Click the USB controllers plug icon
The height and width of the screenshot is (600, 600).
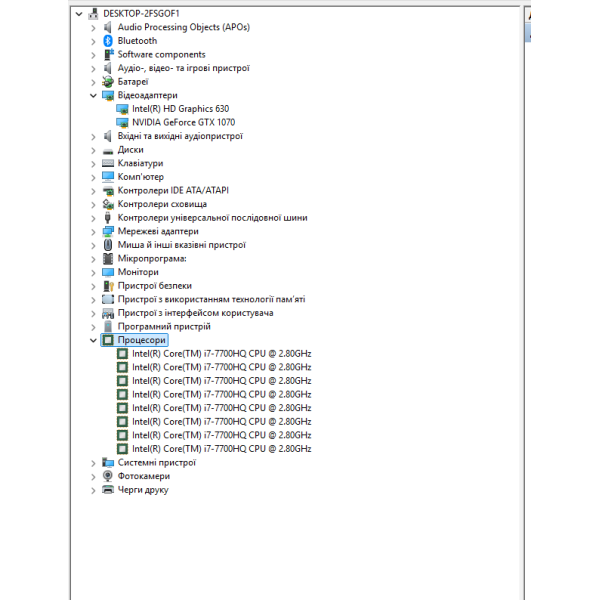pyautogui.click(x=108, y=218)
